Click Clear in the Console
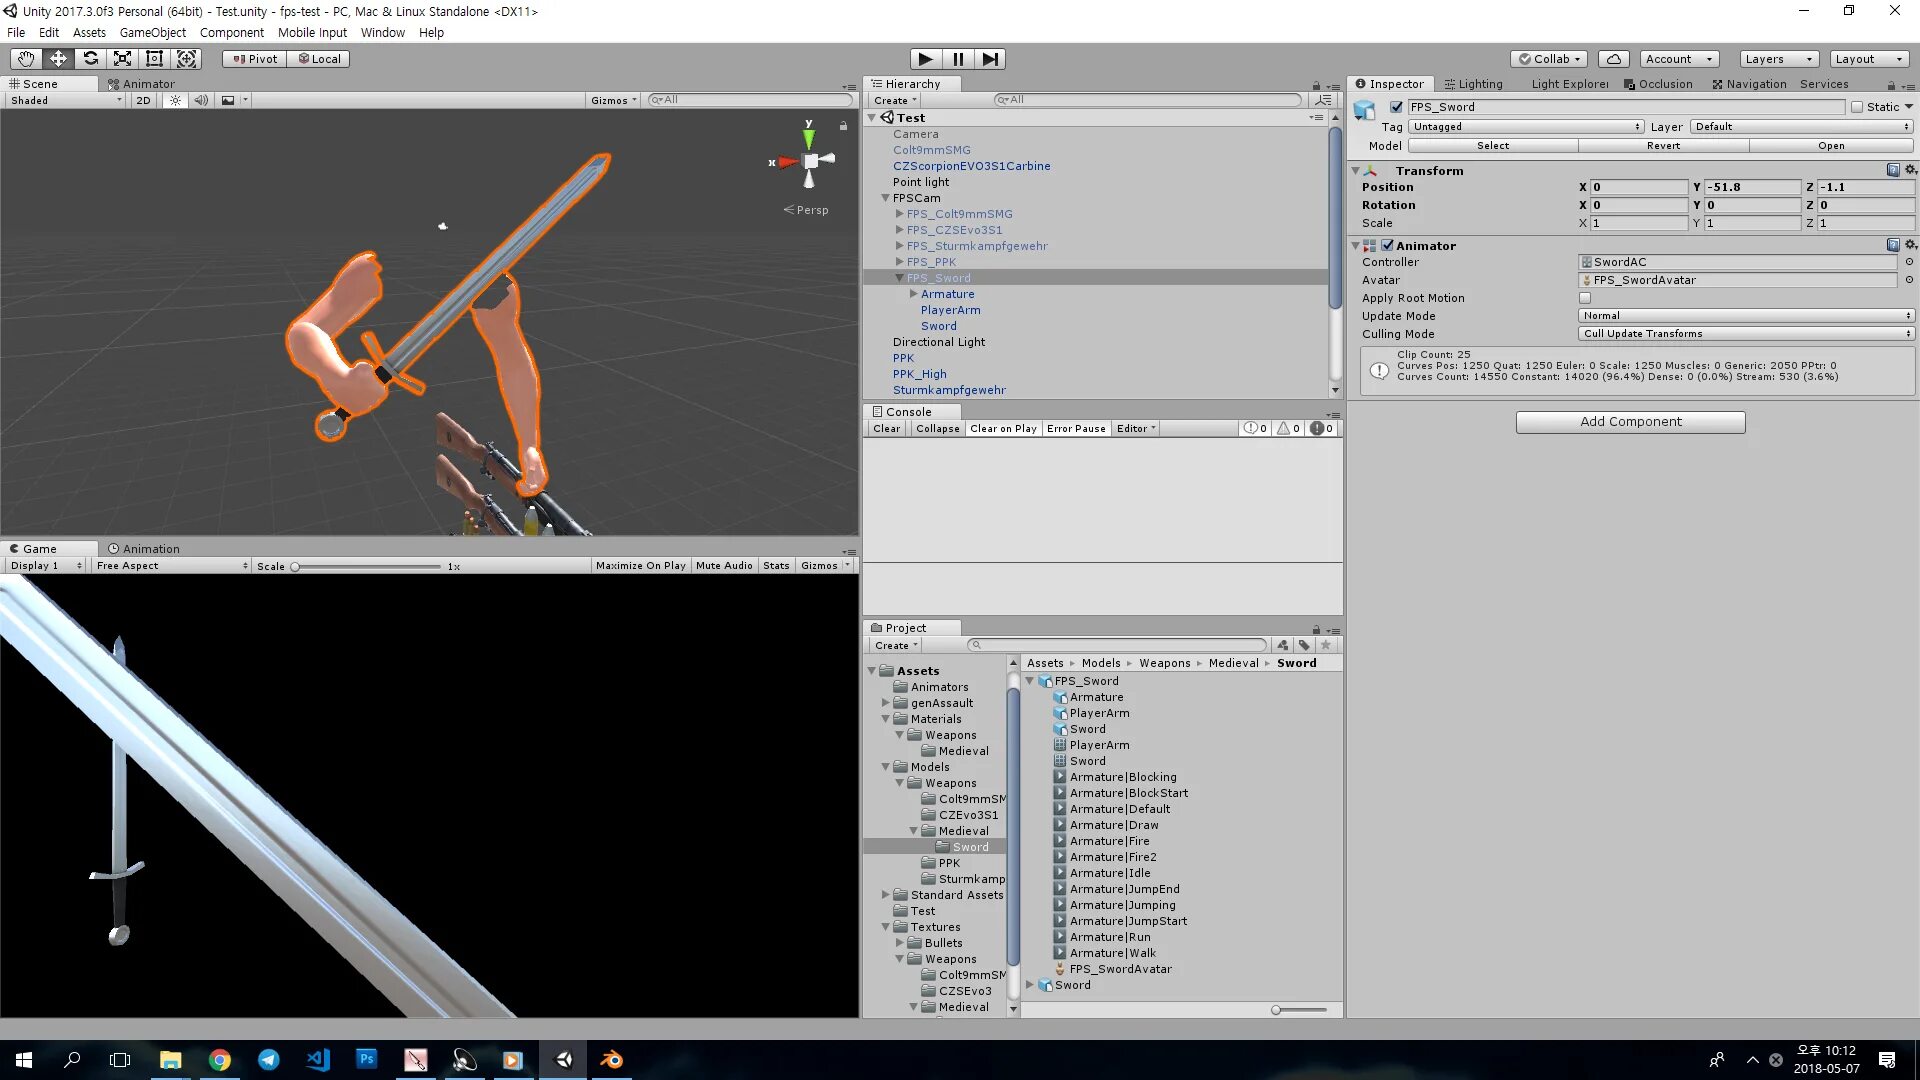 pyautogui.click(x=886, y=428)
